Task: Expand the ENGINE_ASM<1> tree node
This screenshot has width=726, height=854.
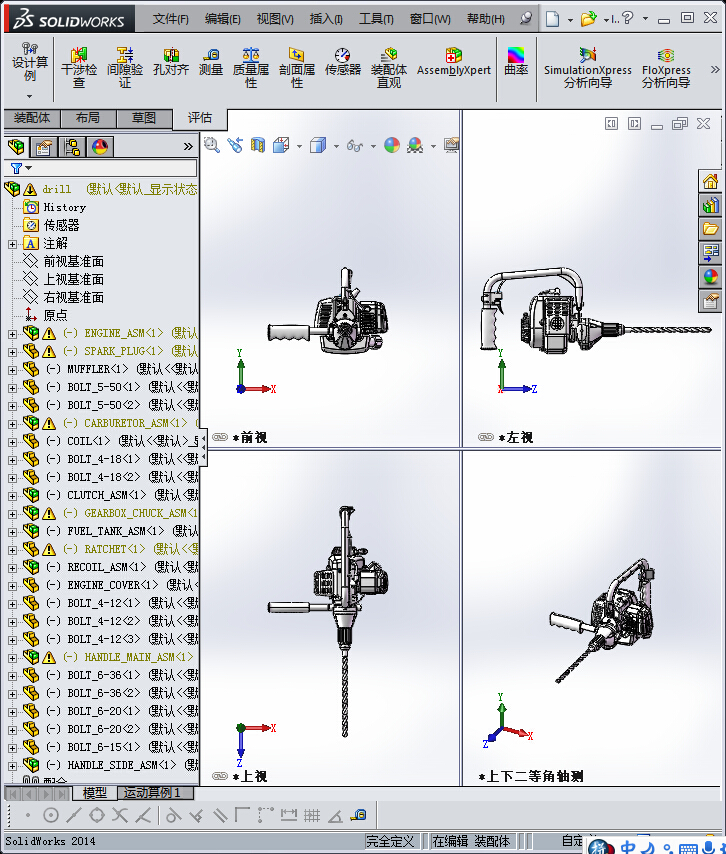Action: tap(12, 334)
